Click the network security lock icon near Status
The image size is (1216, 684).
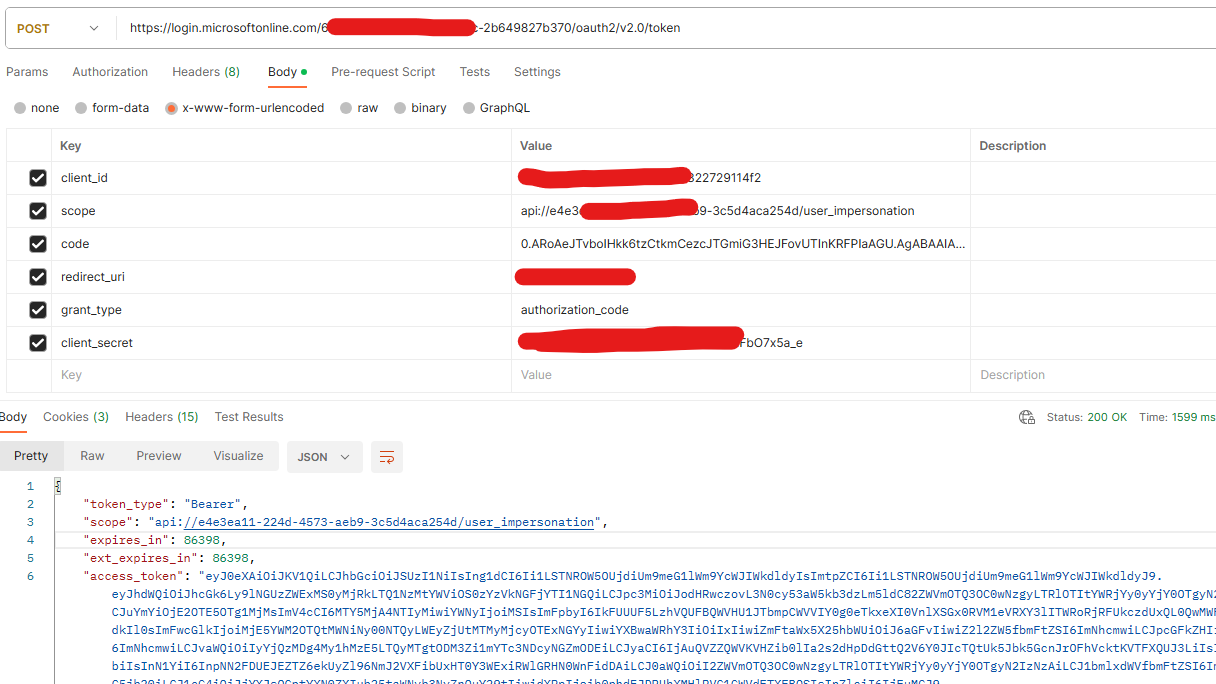click(1027, 417)
